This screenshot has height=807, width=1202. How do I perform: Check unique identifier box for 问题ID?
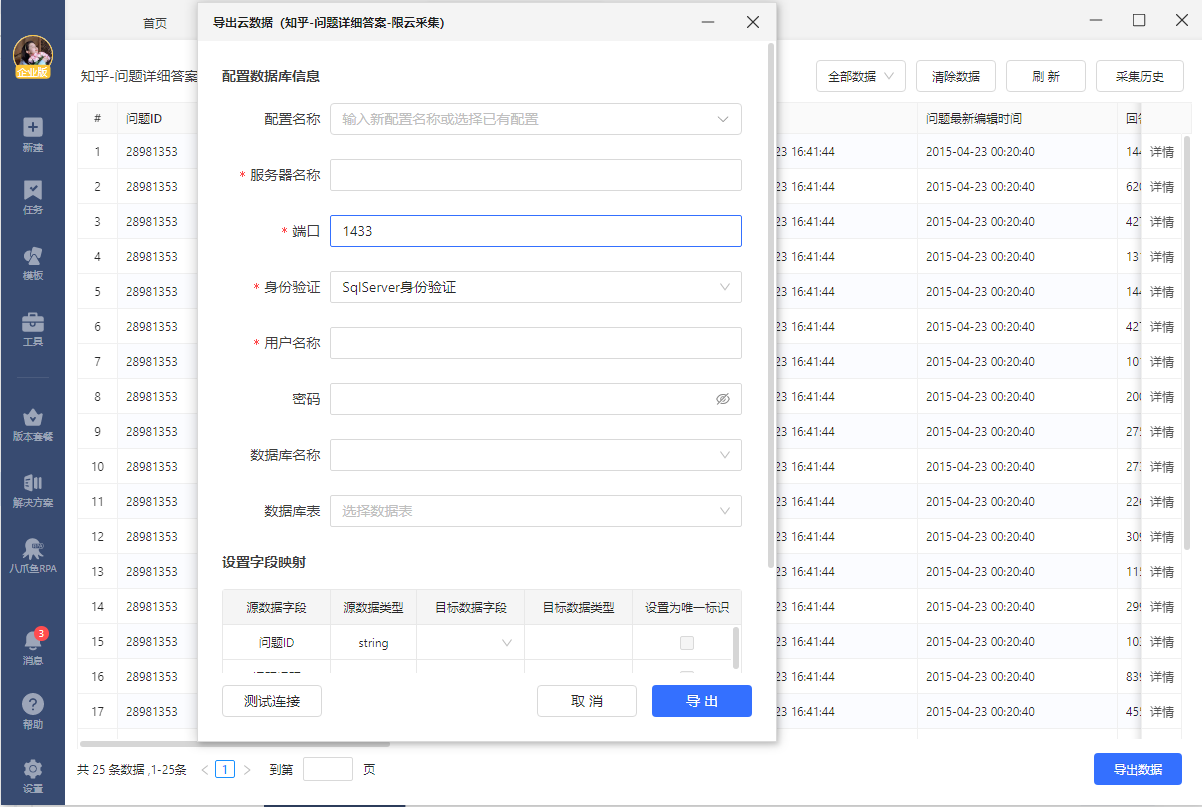[687, 643]
